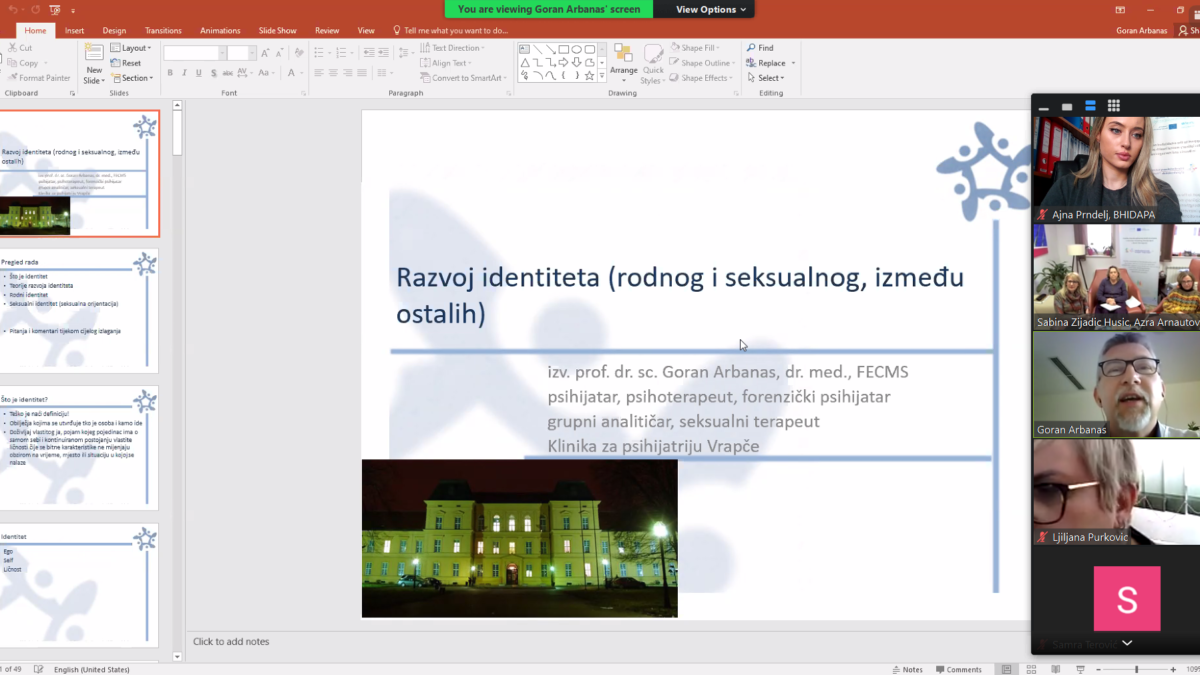Click the Convert to SmartArt icon
This screenshot has height=675, width=1200.
click(425, 78)
